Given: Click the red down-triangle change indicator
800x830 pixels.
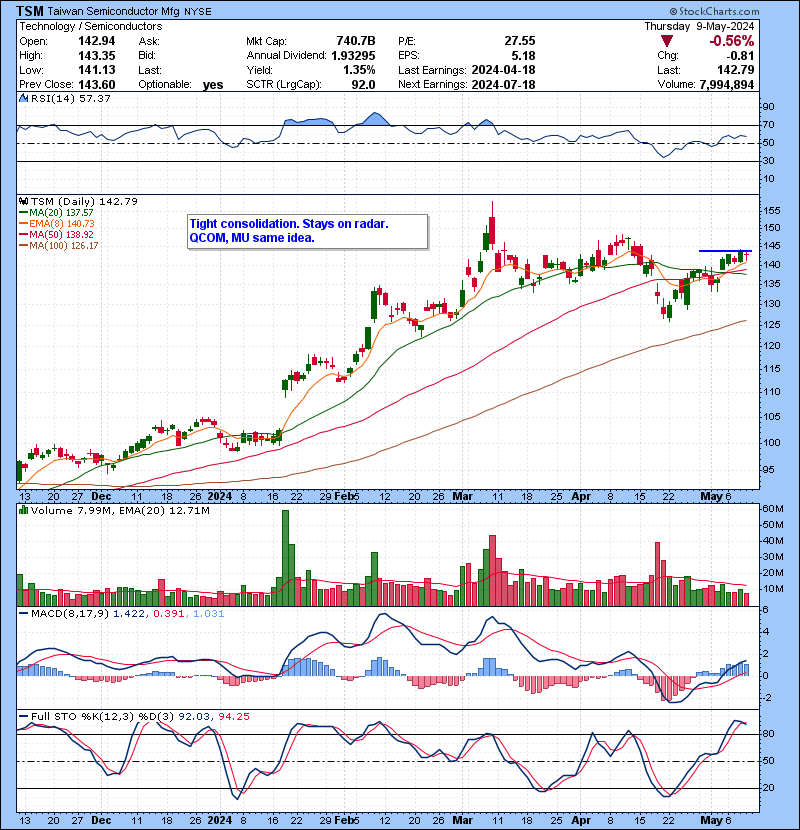Looking at the screenshot, I should 667,41.
